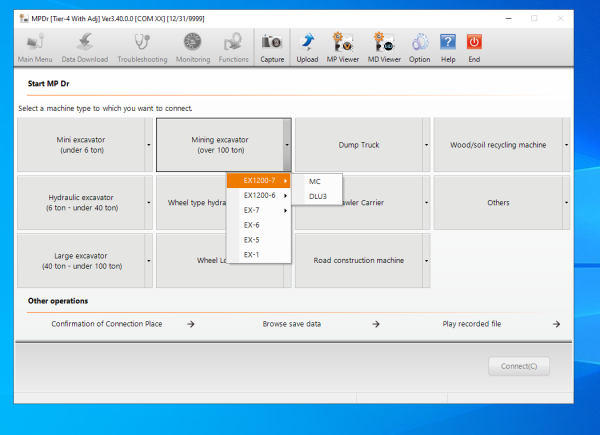
Task: Expand the Wood/soil recycling machine dropdown arrow
Action: [x=566, y=145]
